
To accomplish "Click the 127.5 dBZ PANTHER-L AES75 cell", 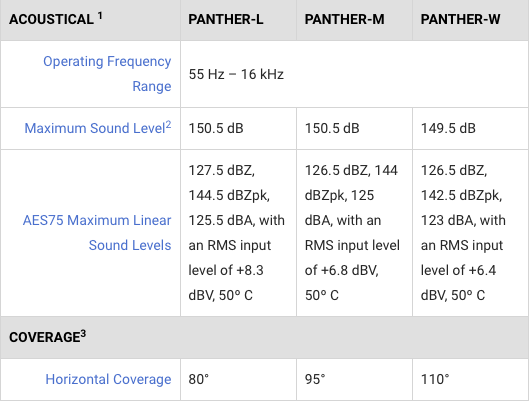I will [238, 233].
